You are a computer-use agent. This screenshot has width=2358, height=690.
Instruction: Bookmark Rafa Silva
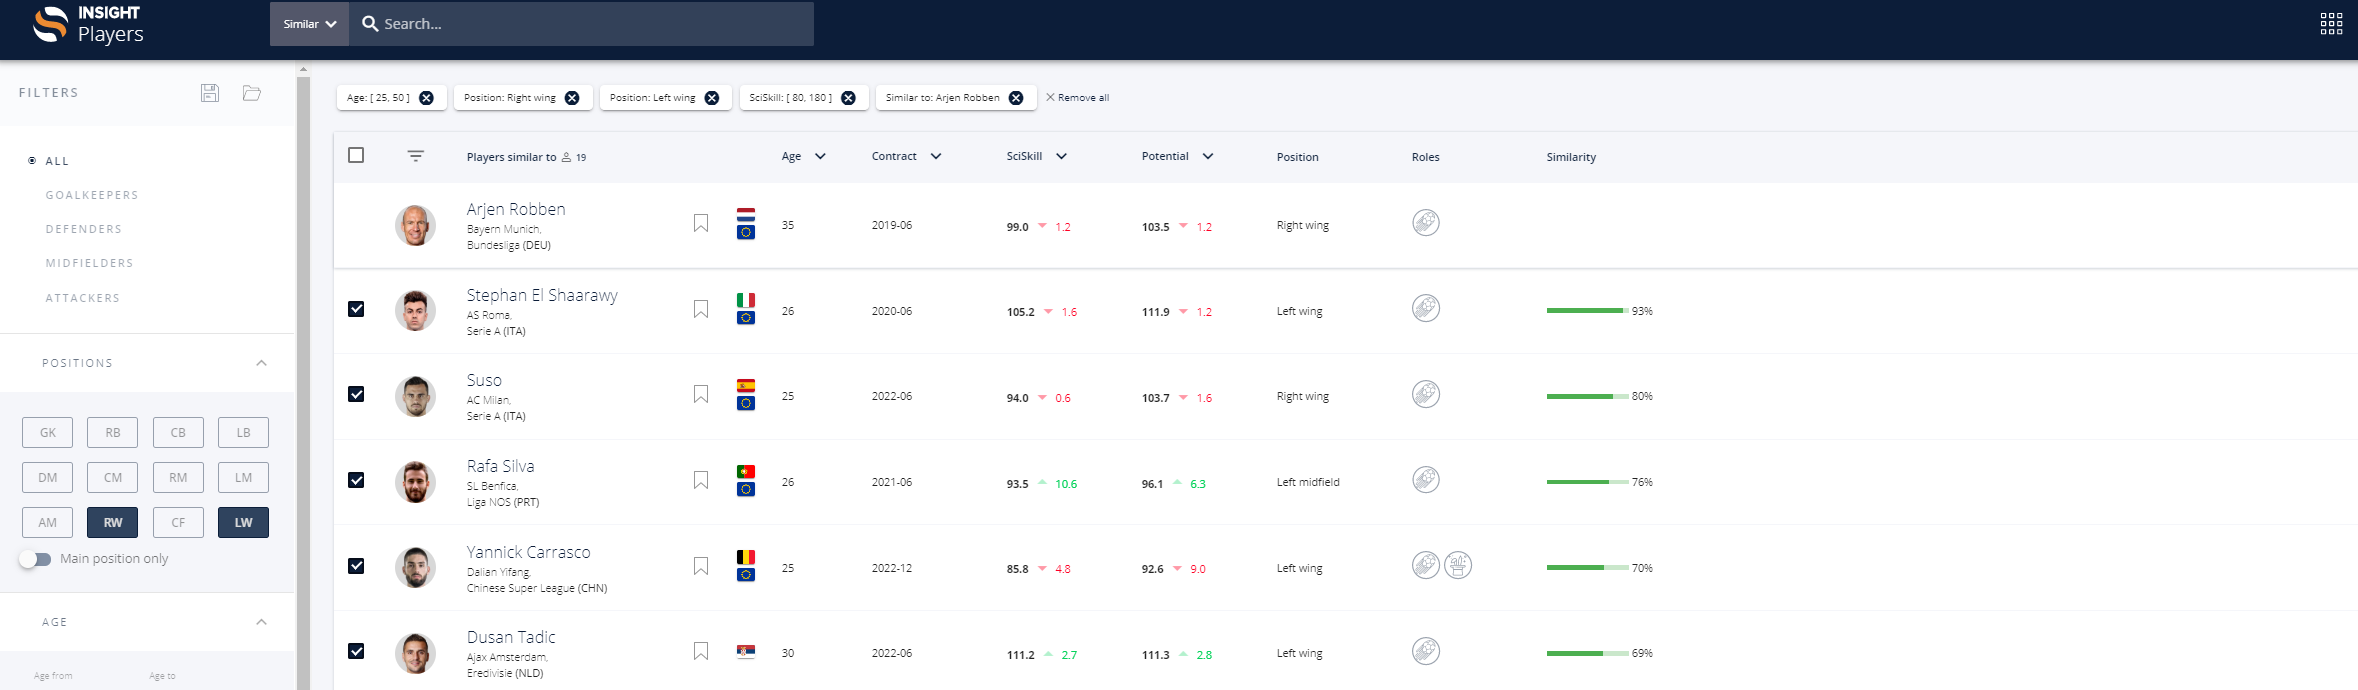pyautogui.click(x=701, y=480)
